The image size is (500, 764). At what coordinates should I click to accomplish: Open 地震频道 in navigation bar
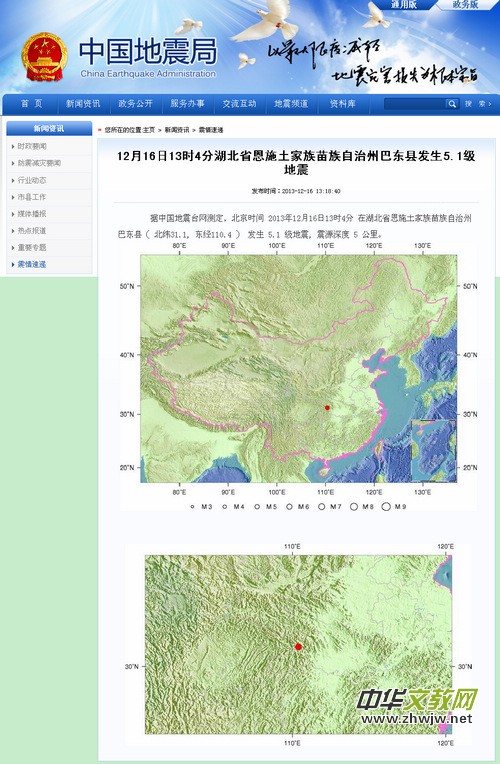291,104
